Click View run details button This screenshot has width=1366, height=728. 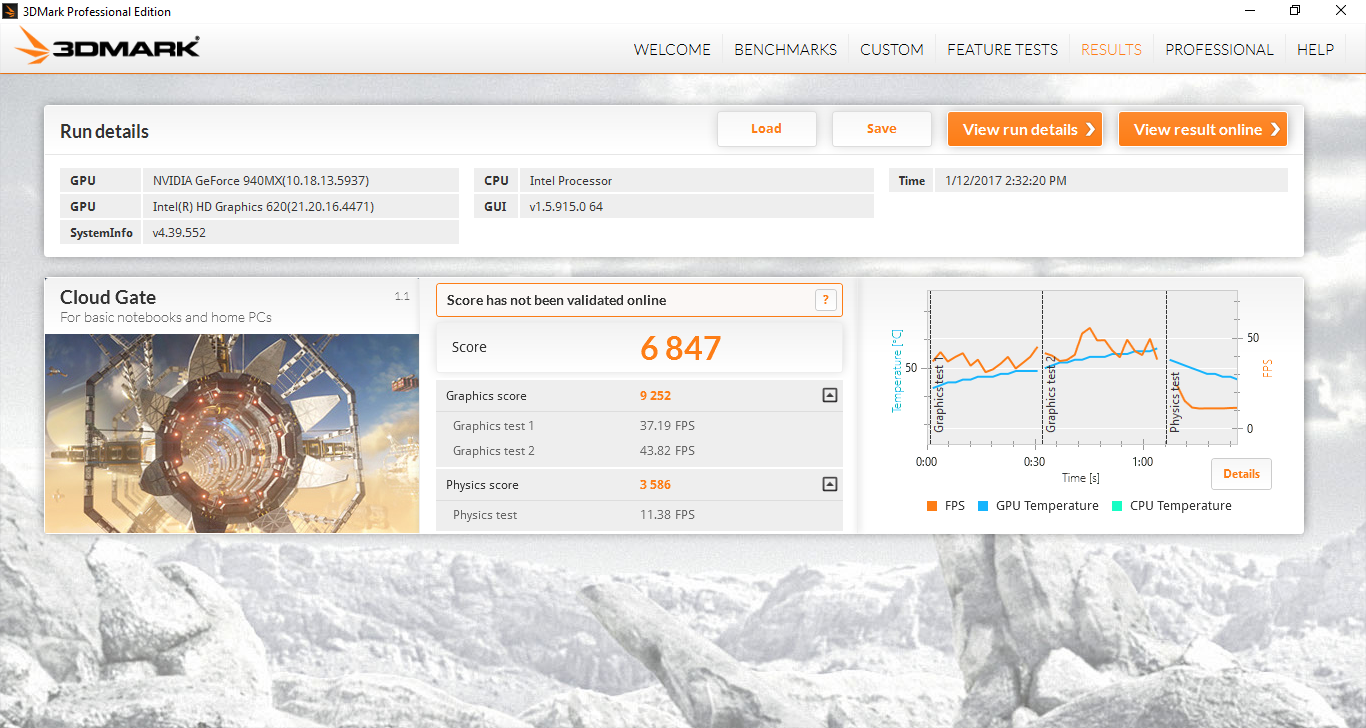(x=1025, y=129)
